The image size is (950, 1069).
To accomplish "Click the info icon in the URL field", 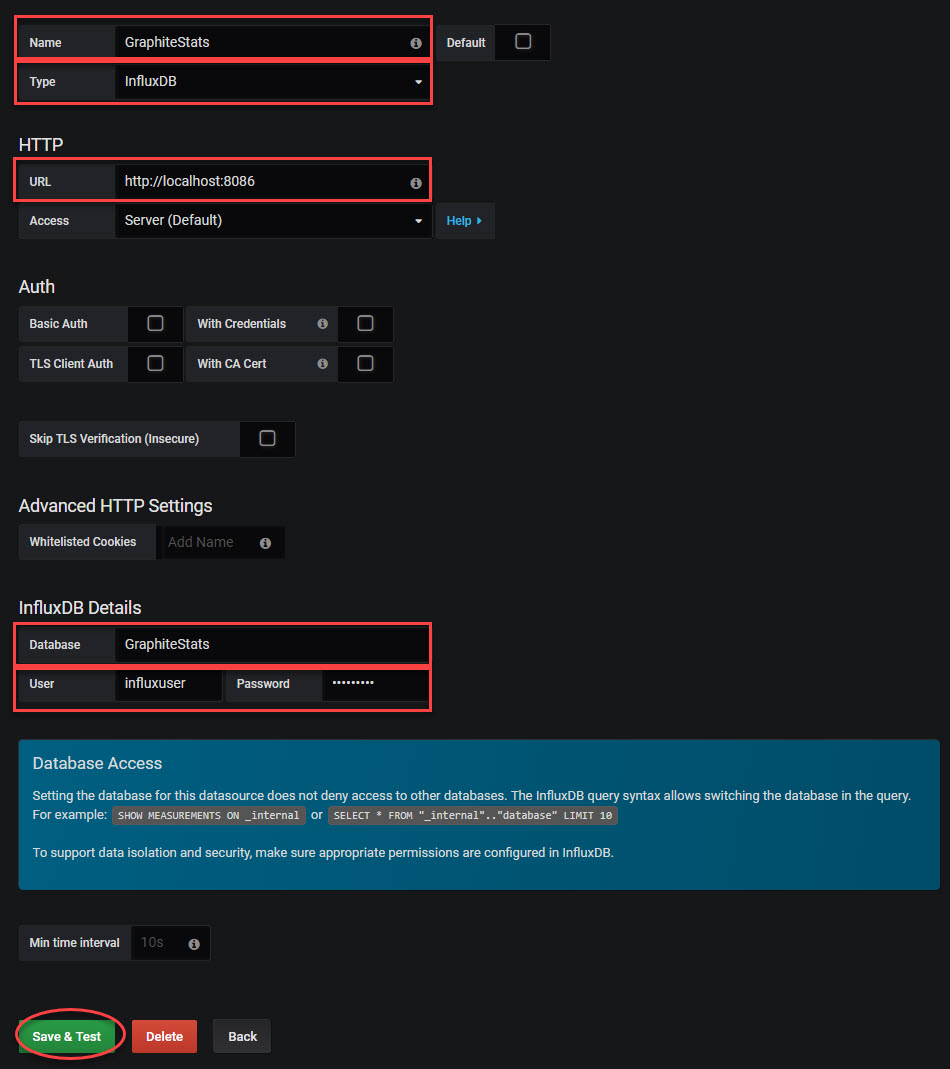I will click(415, 183).
